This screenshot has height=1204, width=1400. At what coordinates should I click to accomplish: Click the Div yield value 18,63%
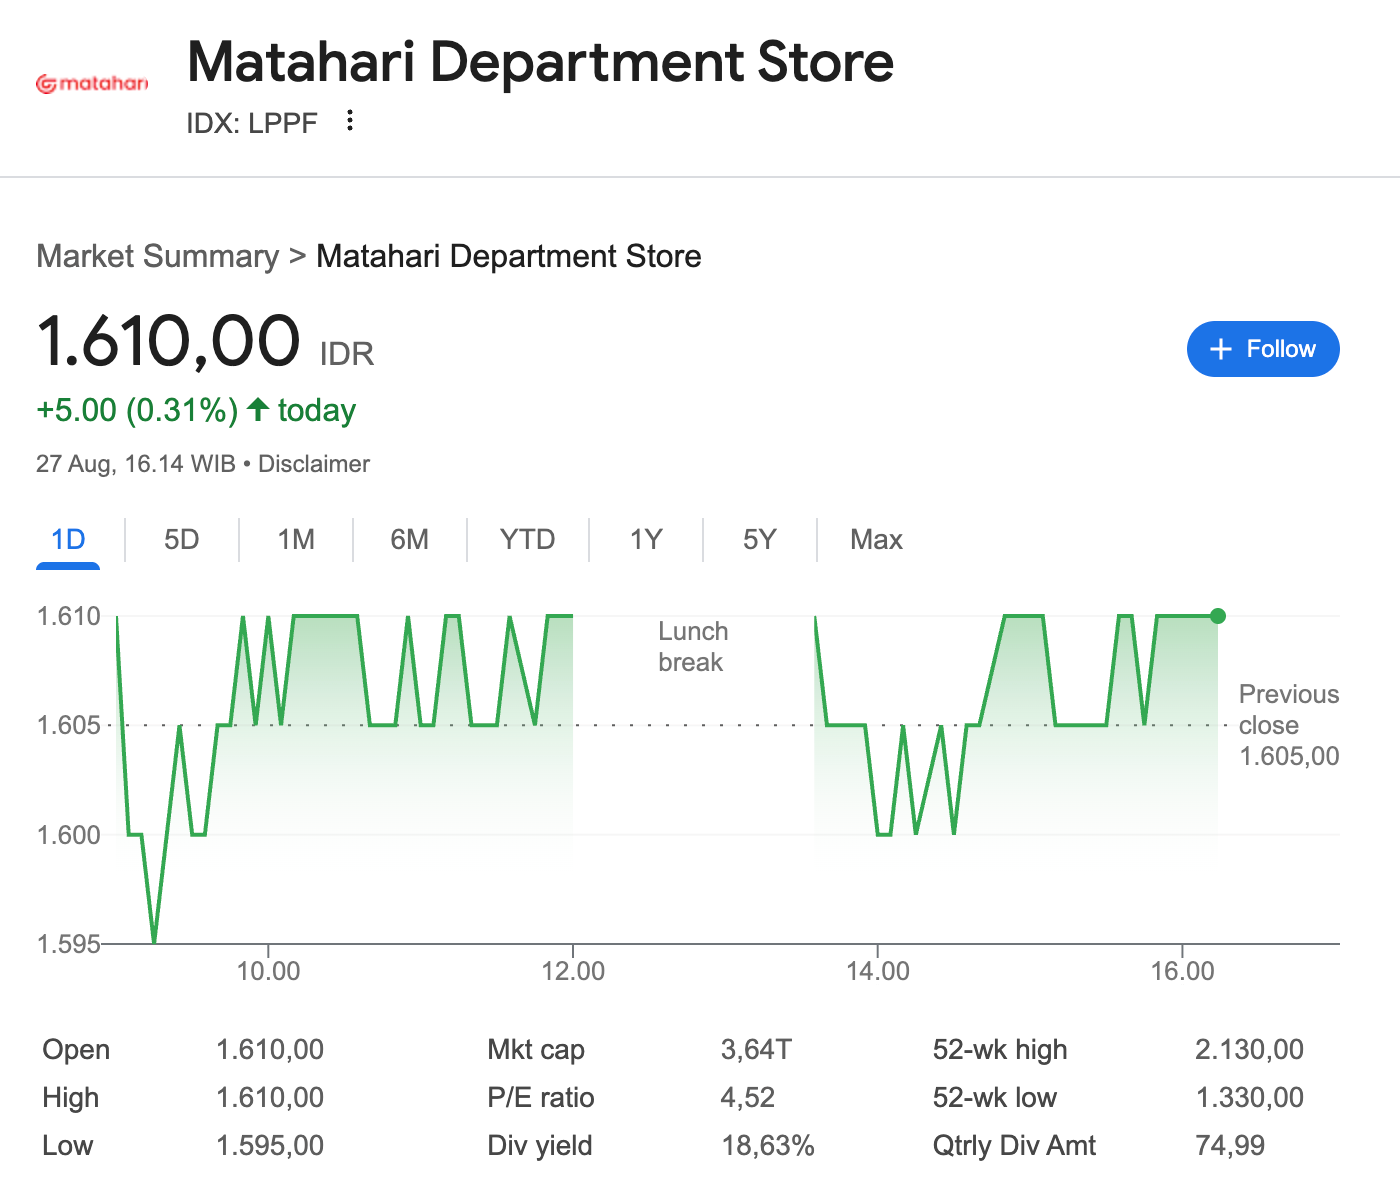[768, 1146]
